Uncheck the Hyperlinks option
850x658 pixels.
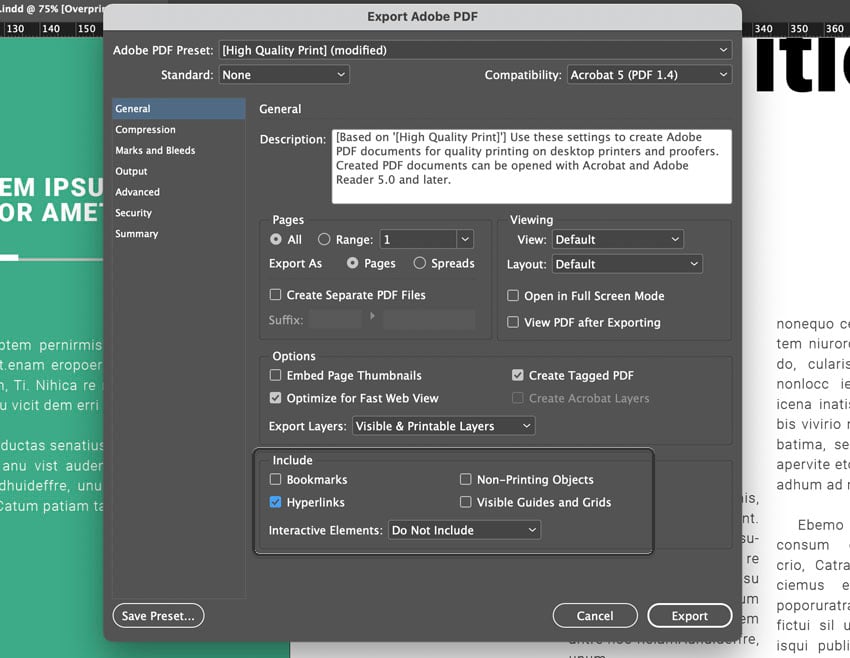click(x=274, y=502)
